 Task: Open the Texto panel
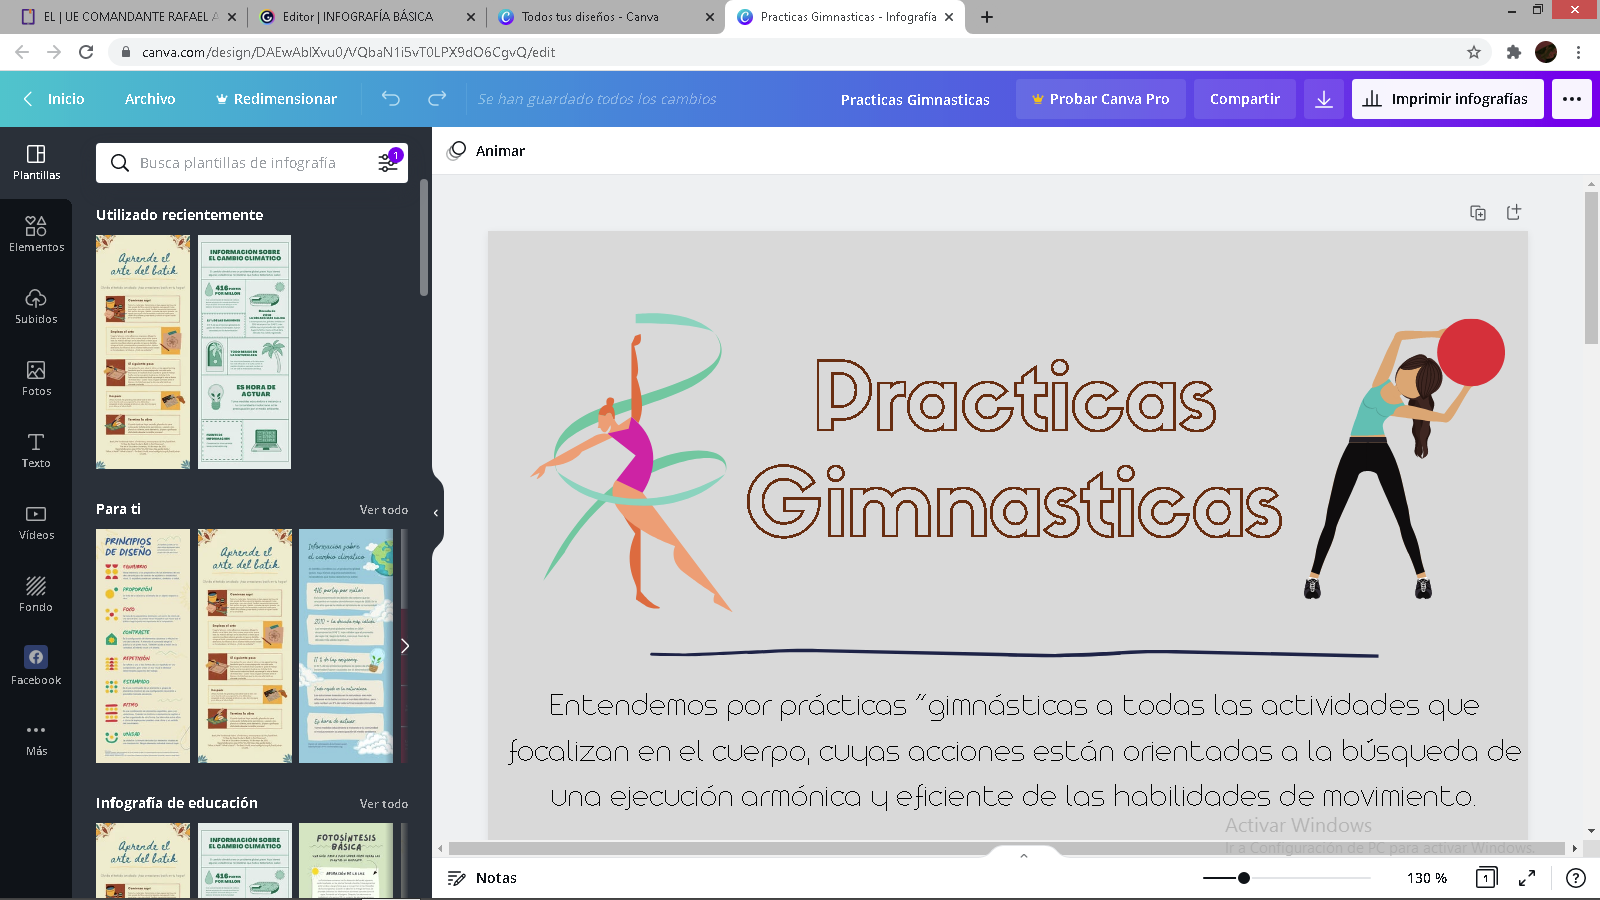36,450
